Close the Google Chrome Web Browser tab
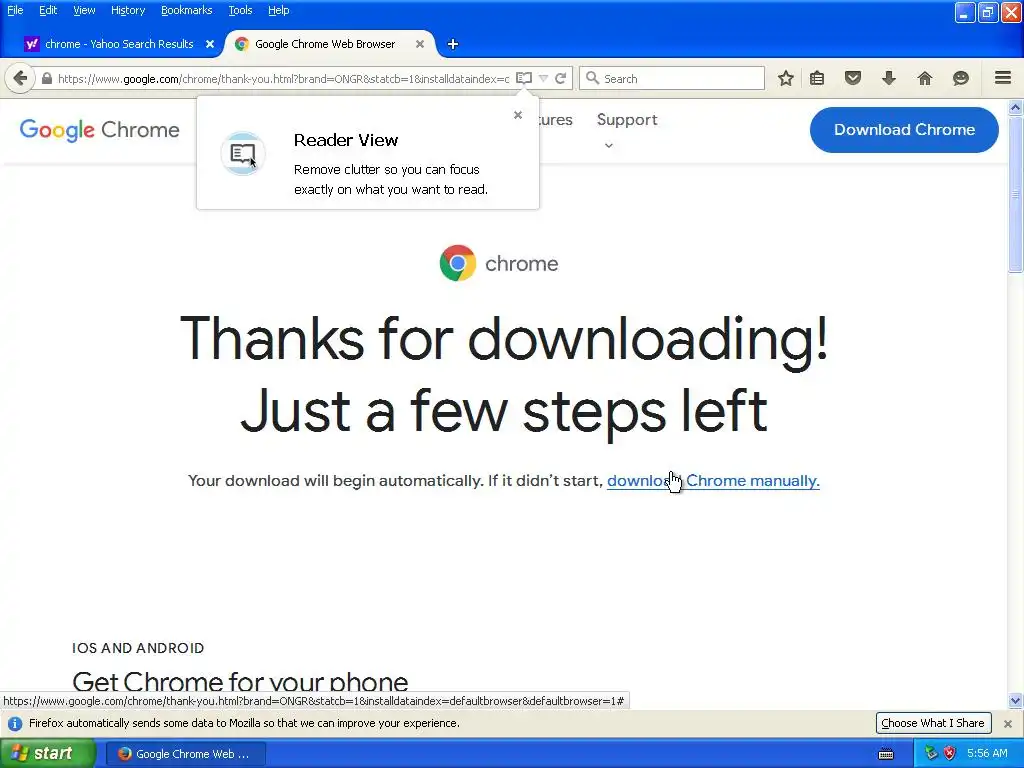 pos(420,44)
